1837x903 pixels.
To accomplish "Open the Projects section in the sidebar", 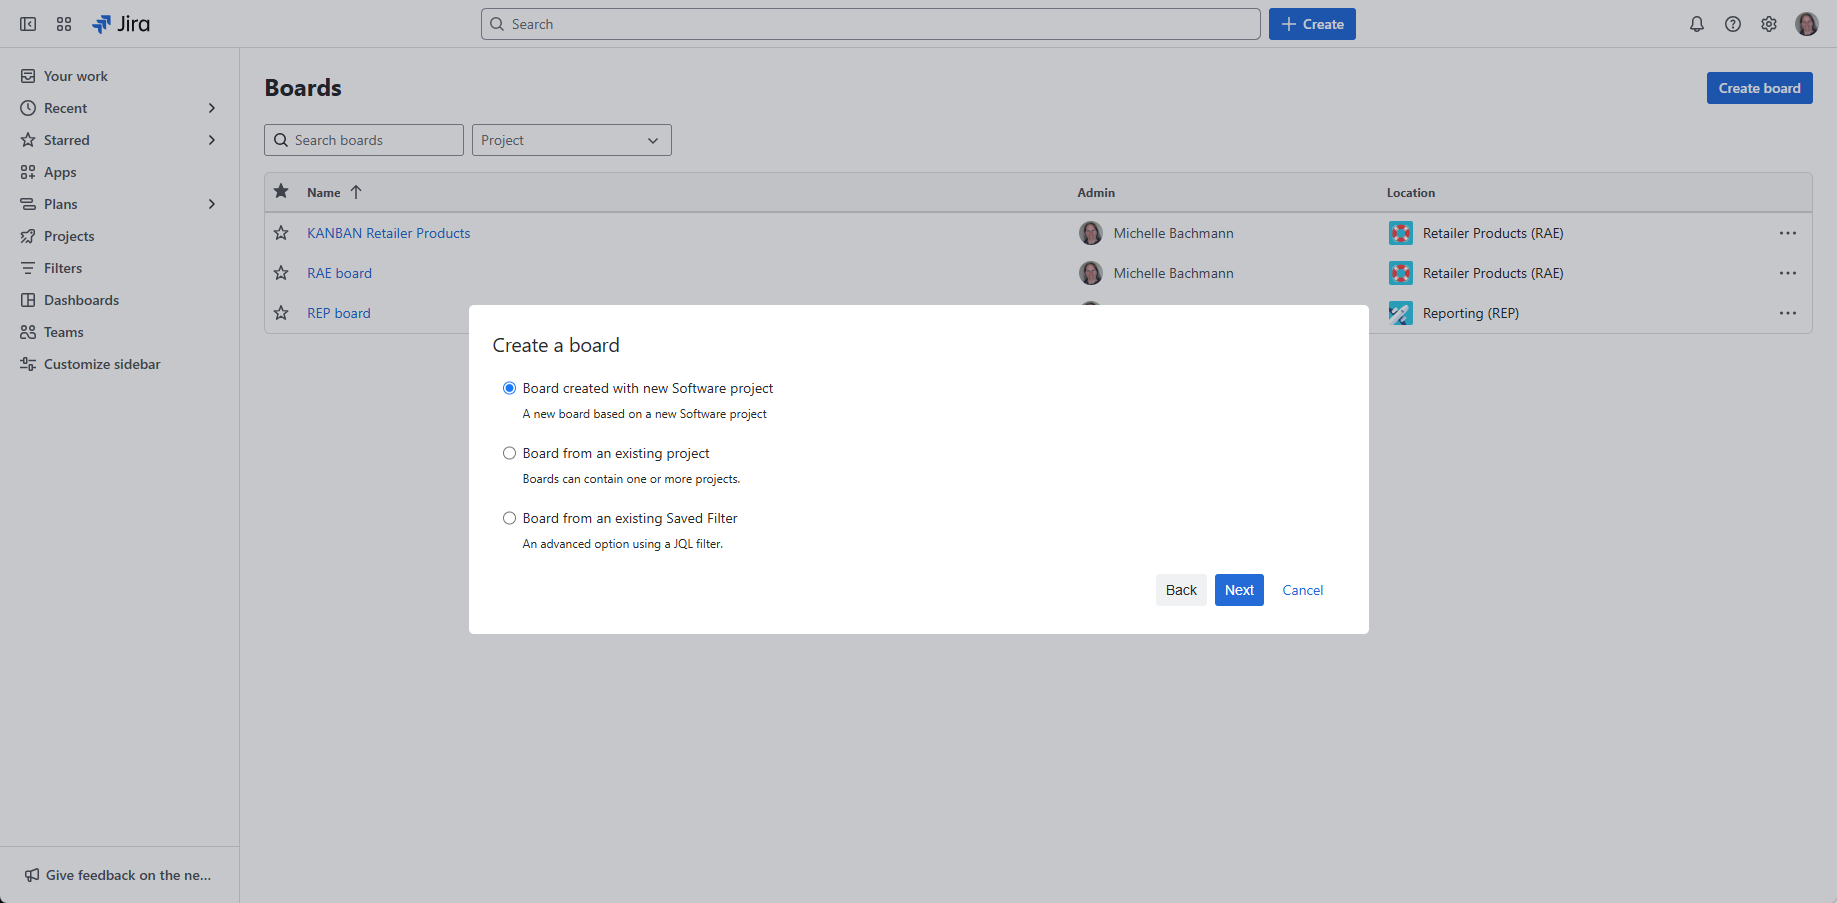I will tap(68, 235).
